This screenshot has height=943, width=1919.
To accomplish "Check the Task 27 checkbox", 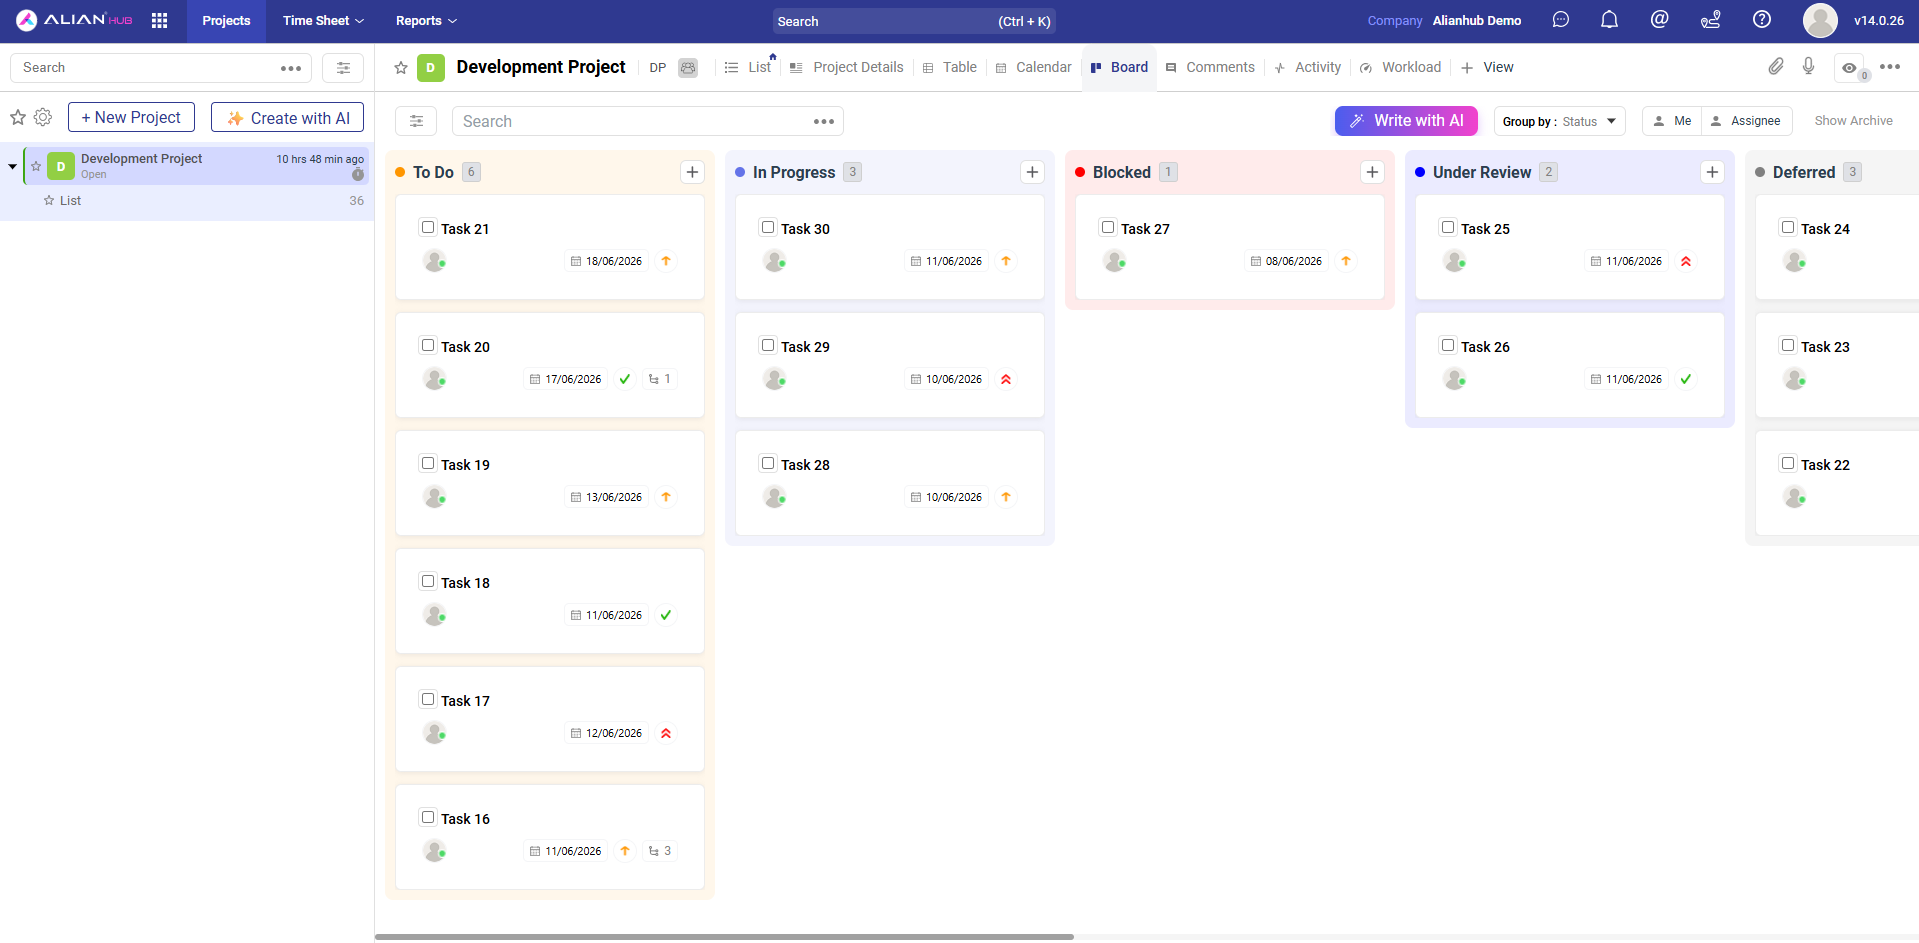I will click(x=1108, y=227).
